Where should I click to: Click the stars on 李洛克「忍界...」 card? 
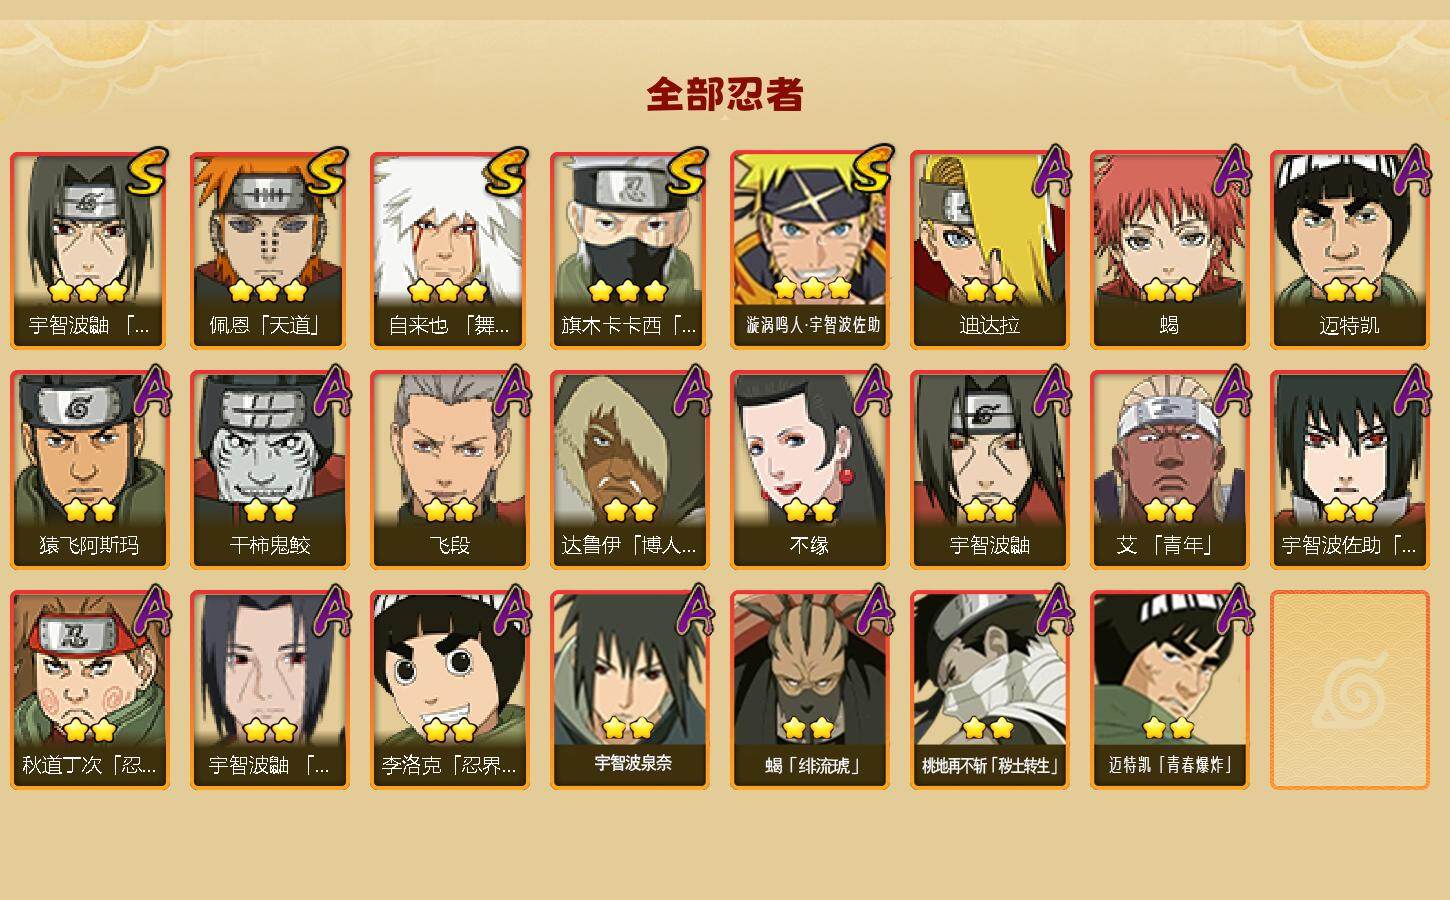click(449, 729)
